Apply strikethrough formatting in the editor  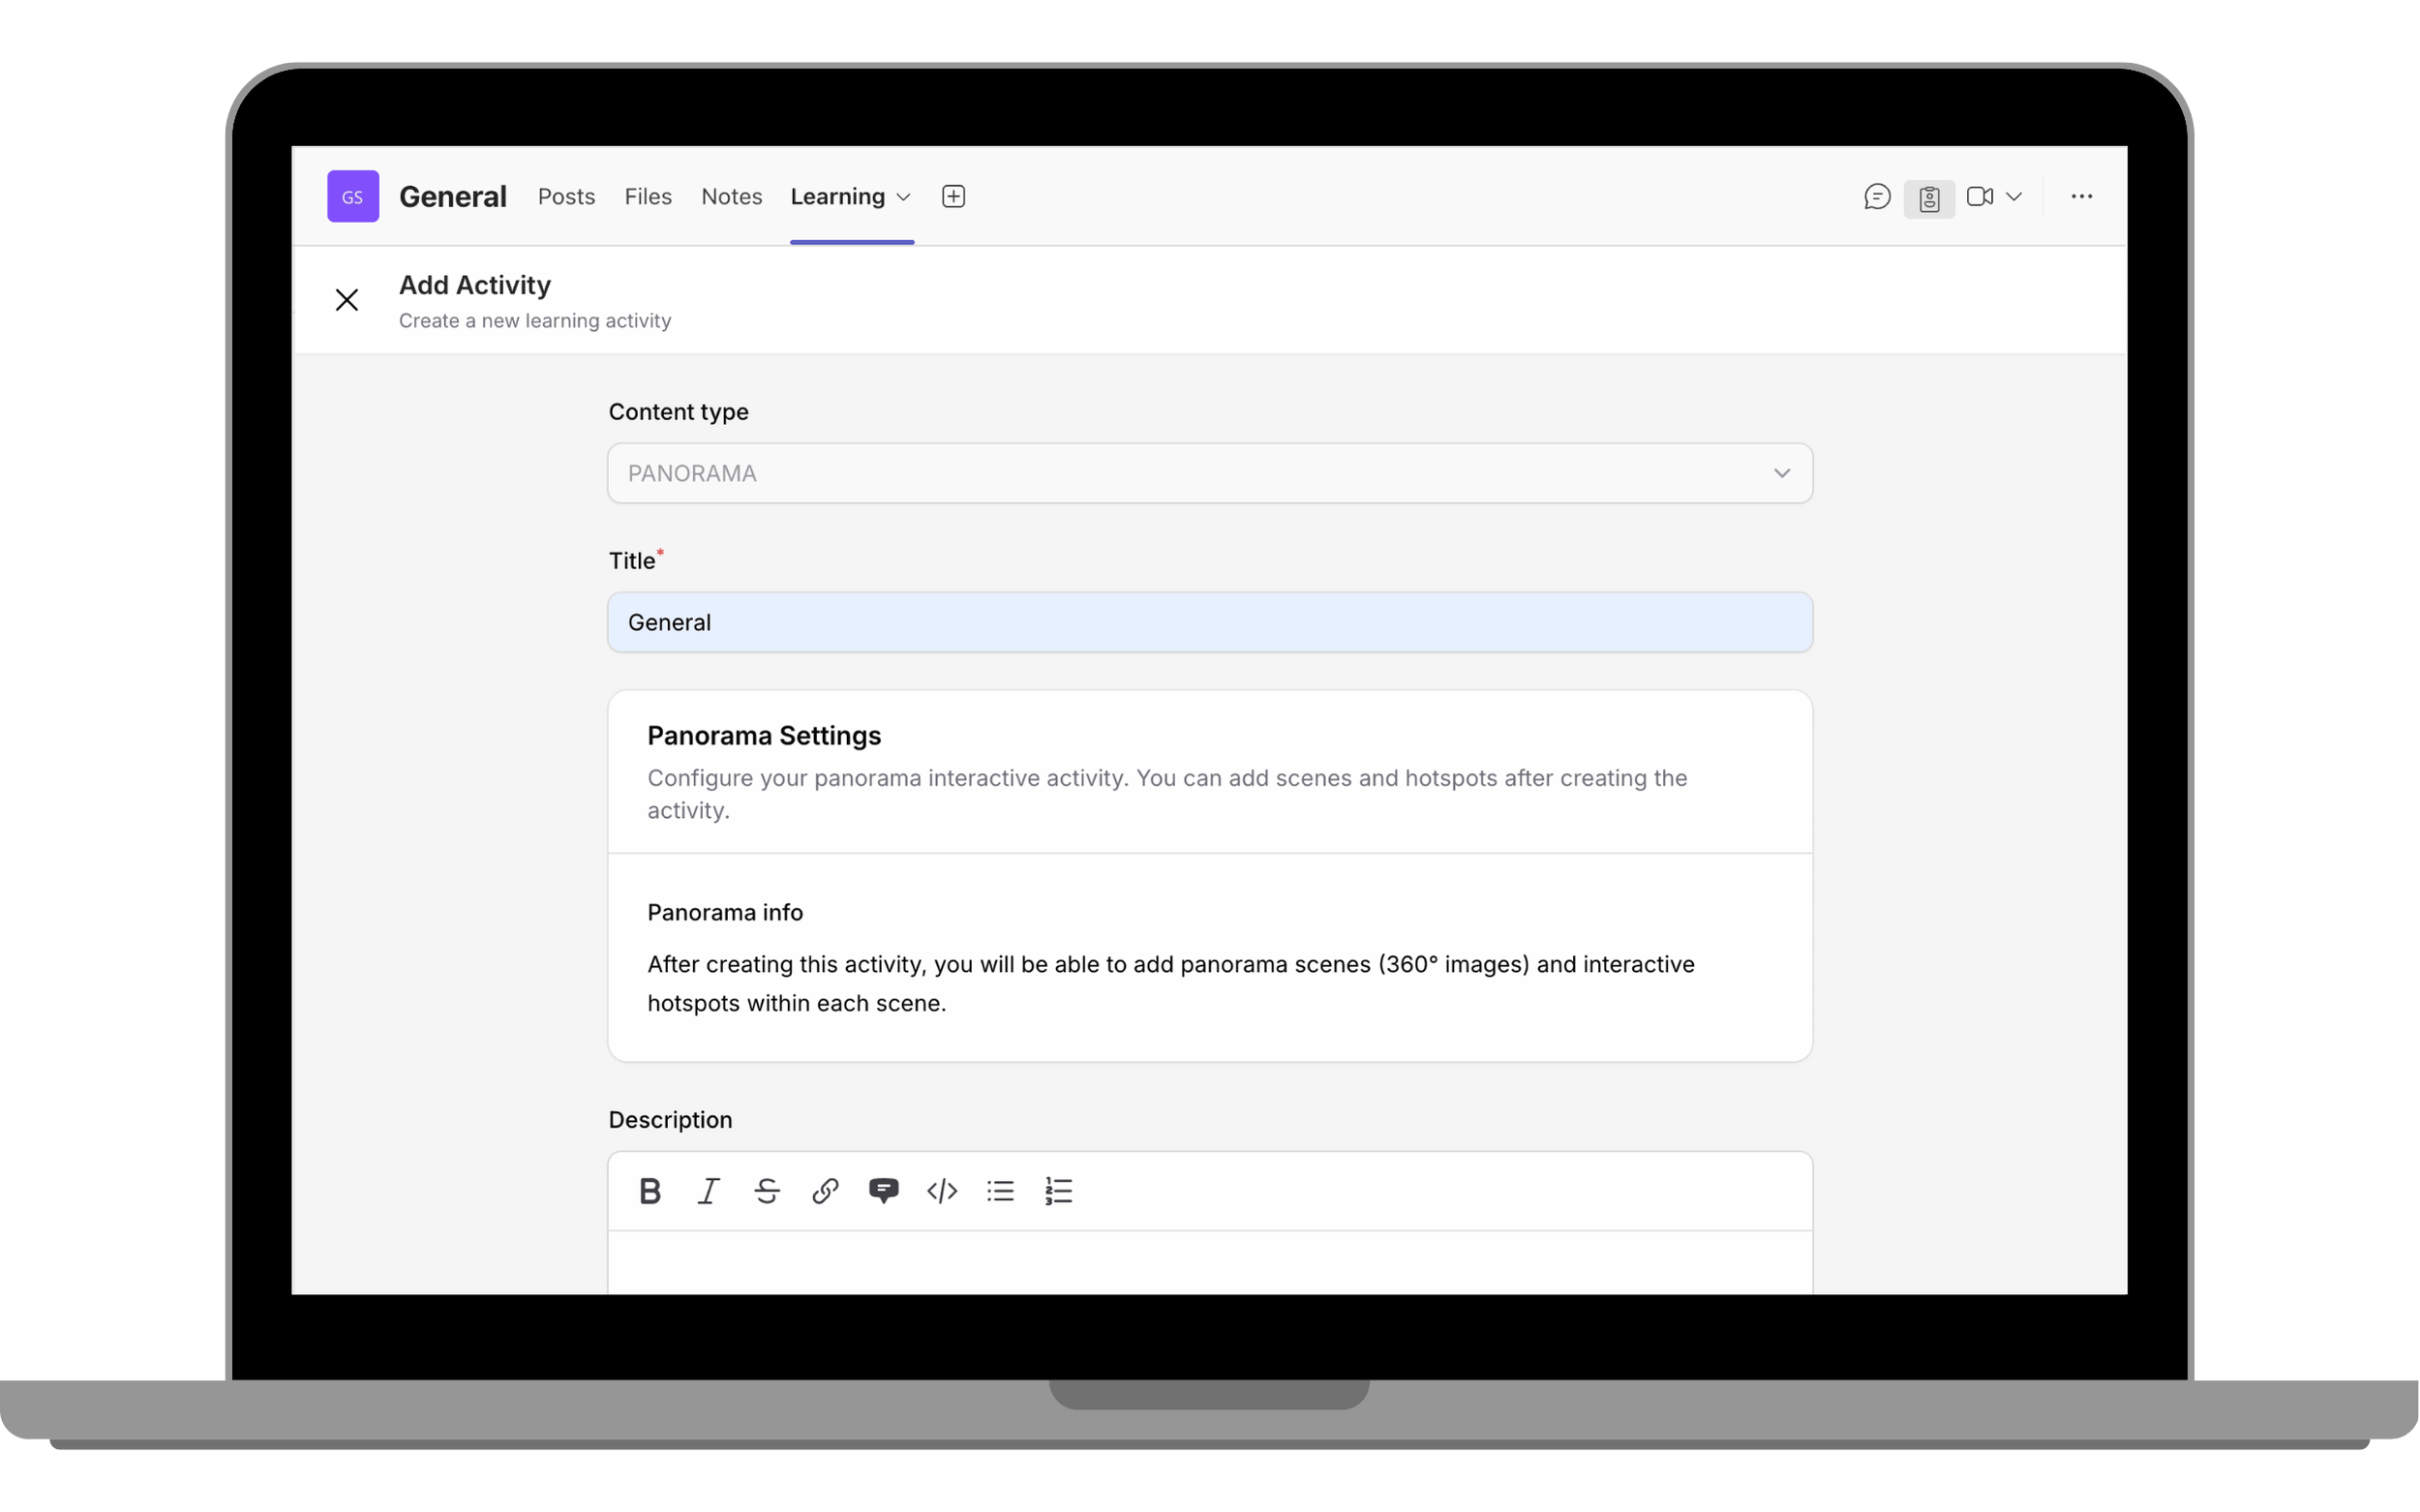click(x=766, y=1190)
